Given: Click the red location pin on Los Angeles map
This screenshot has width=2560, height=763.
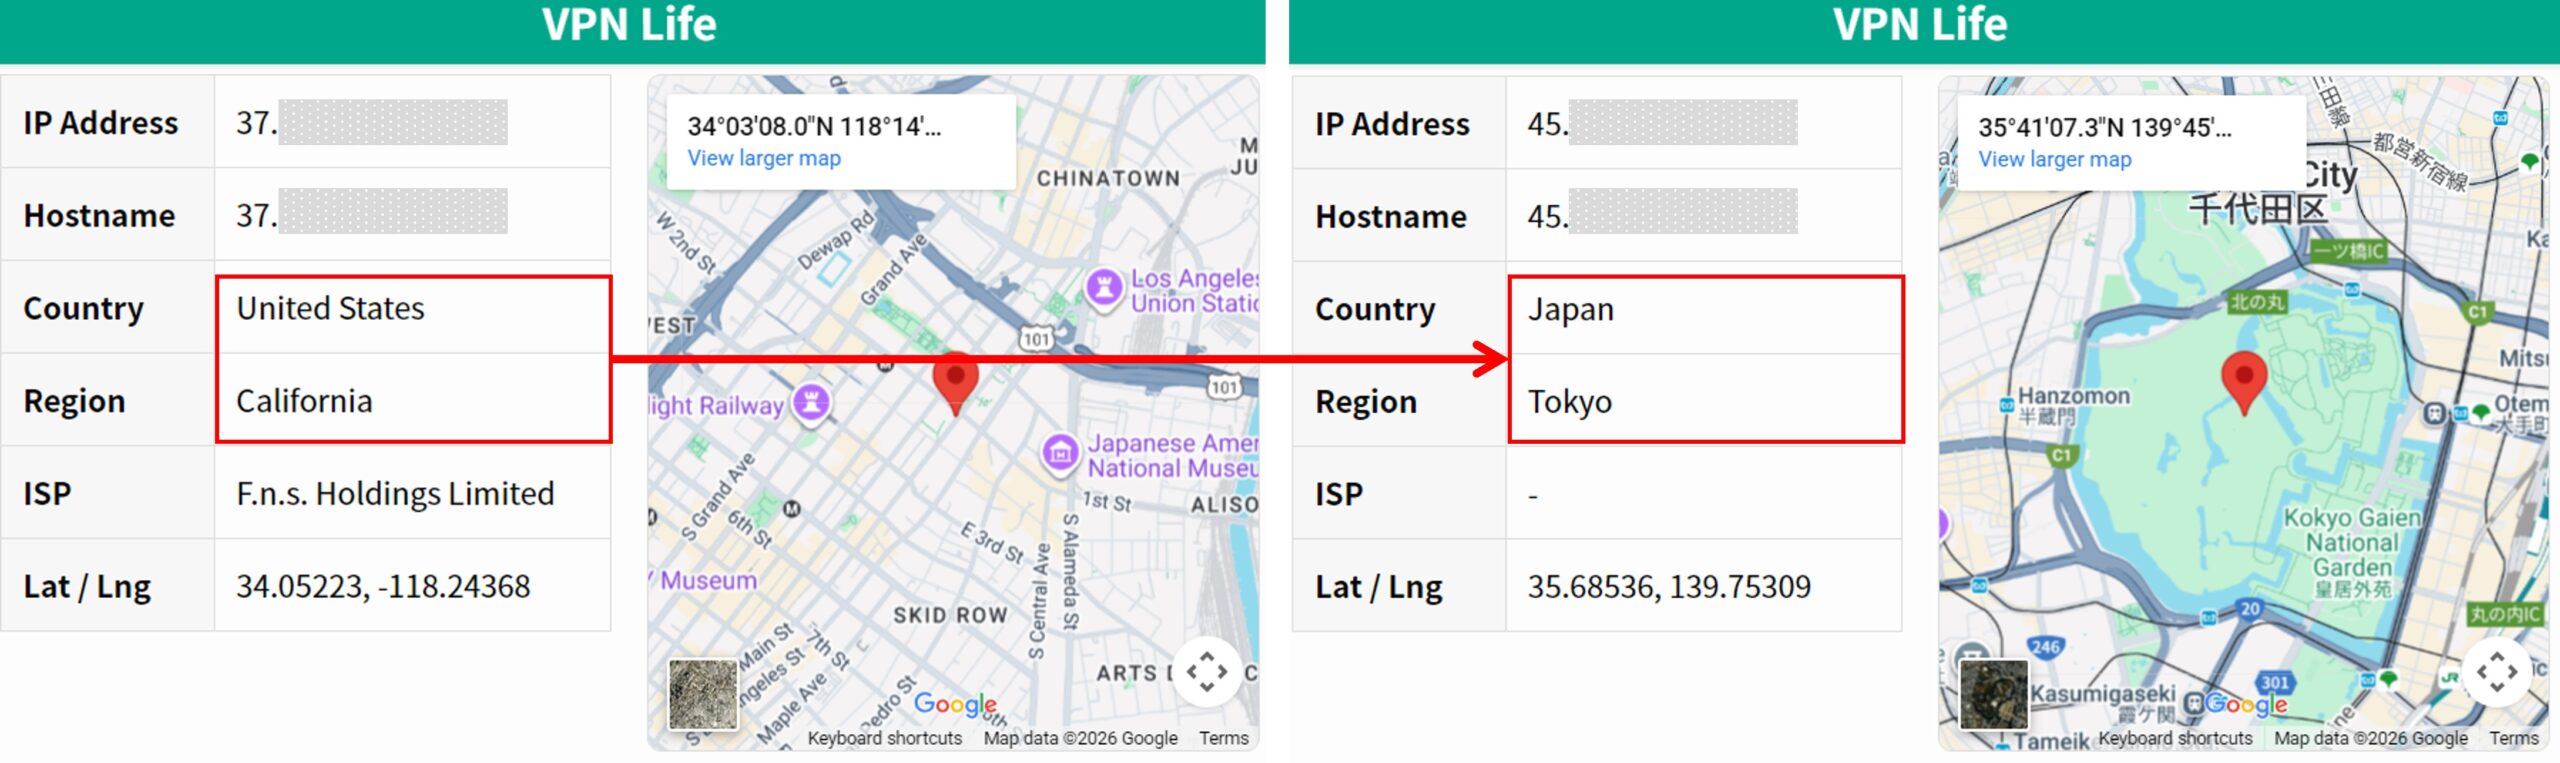Looking at the screenshot, I should [x=955, y=382].
